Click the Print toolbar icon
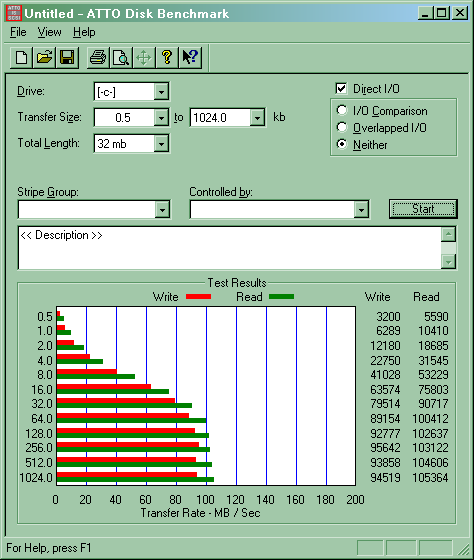The width and height of the screenshot is (474, 560). pos(98,58)
